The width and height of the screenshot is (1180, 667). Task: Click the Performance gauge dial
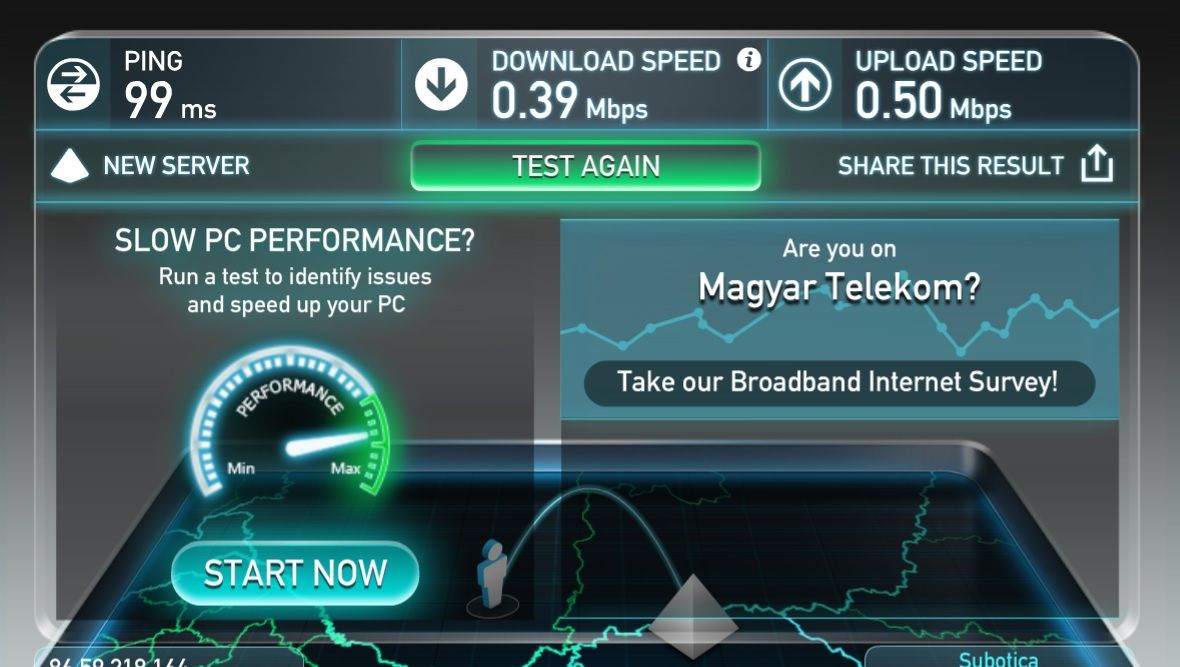point(290,422)
